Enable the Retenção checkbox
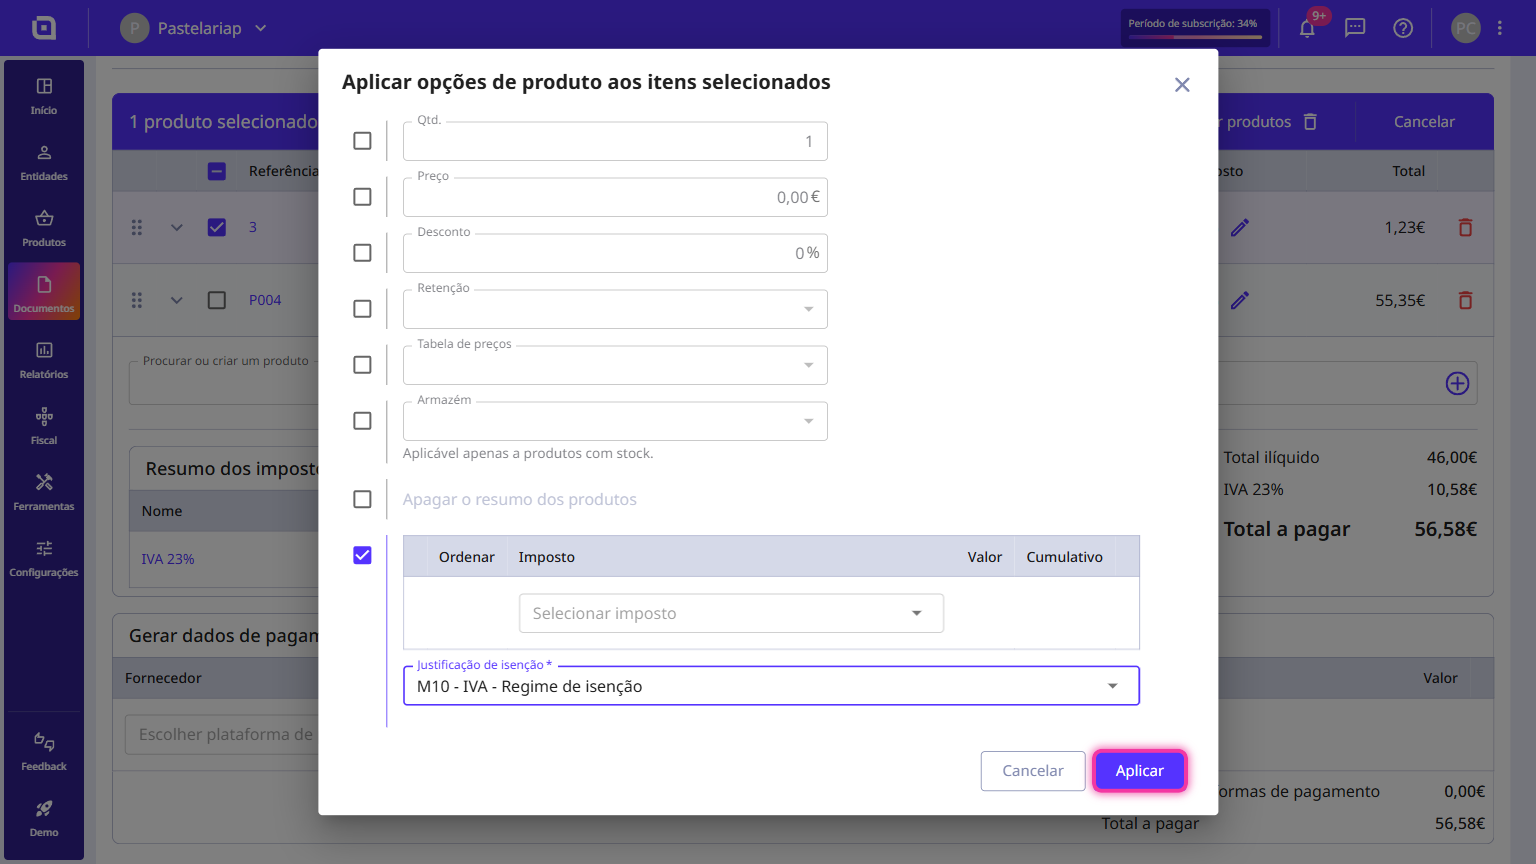The height and width of the screenshot is (864, 1536). click(362, 309)
